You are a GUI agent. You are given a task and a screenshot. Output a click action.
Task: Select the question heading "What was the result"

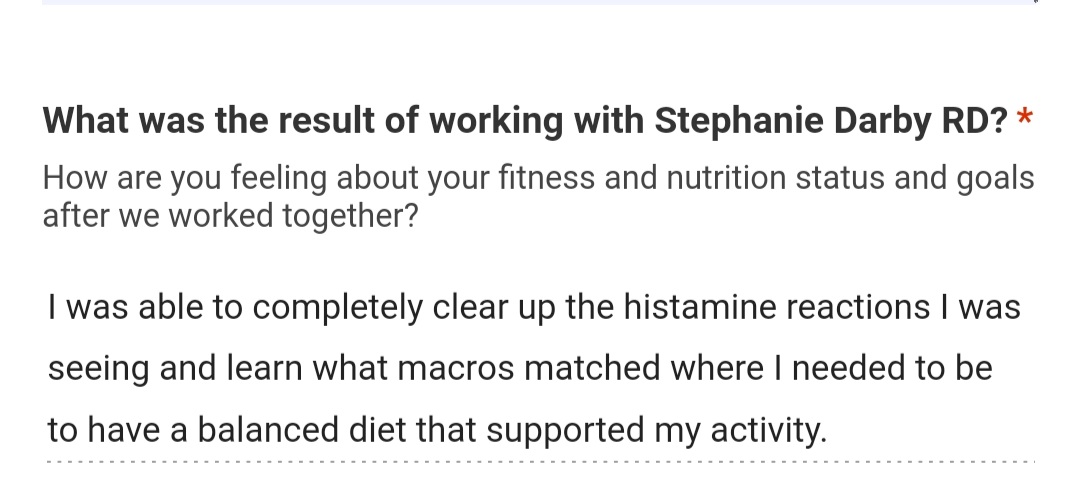pos(209,121)
